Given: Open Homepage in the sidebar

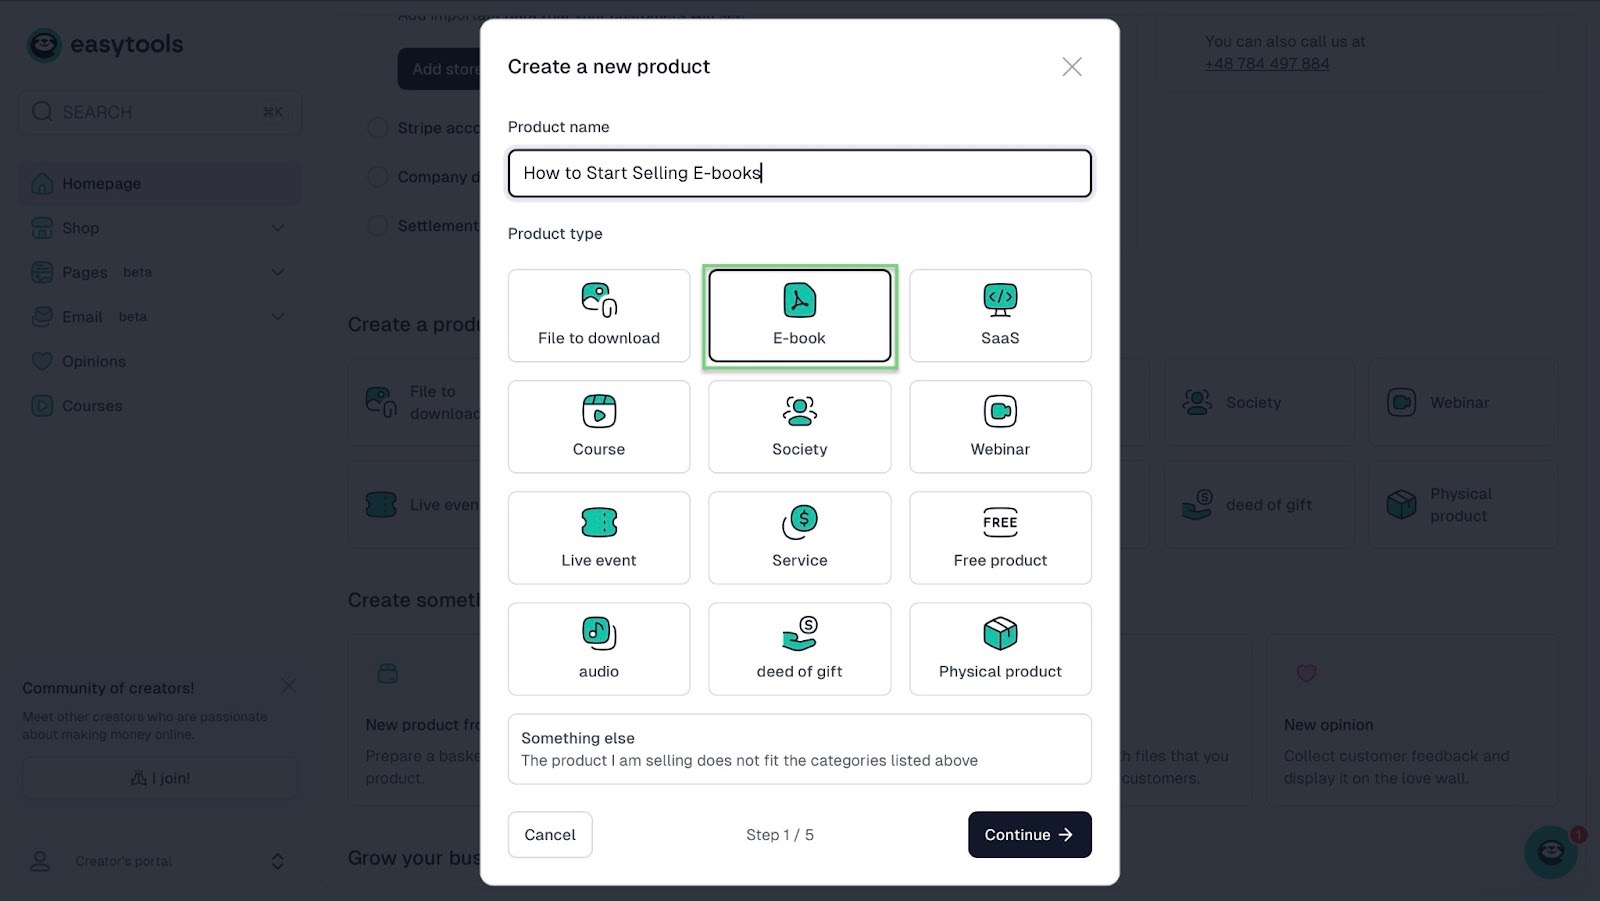Looking at the screenshot, I should tap(160, 184).
